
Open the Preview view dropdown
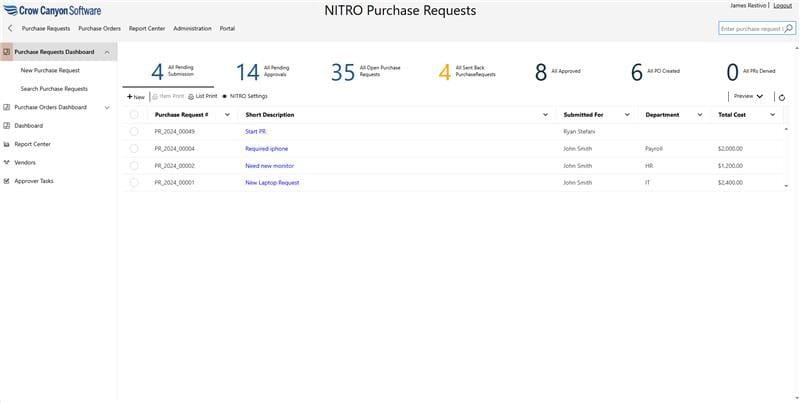point(748,96)
